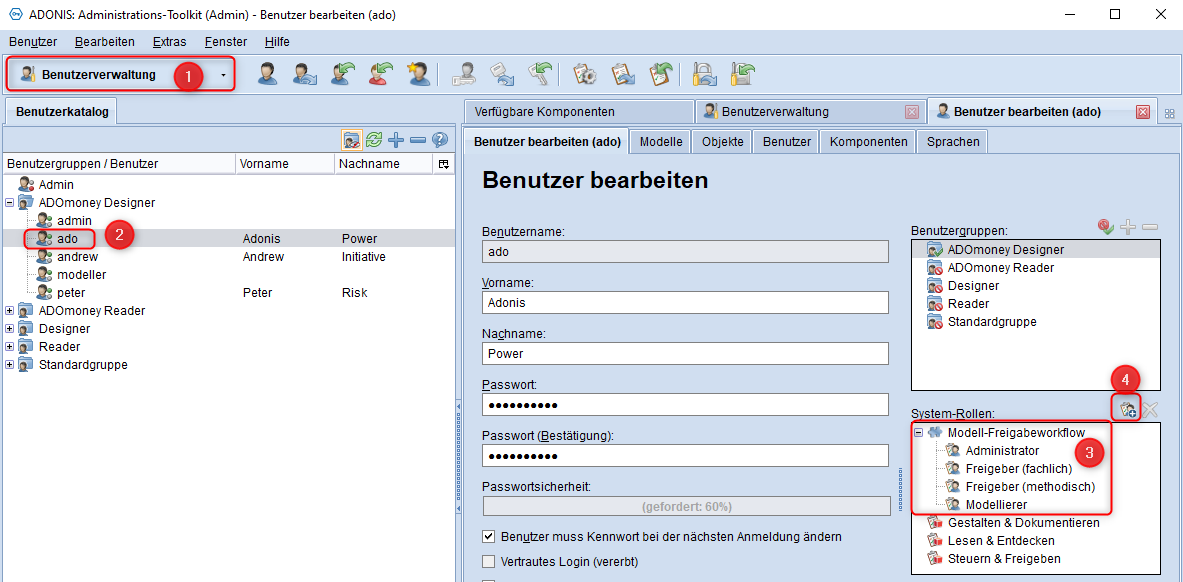
Task: Sort by the Vorname column header
Action: click(x=284, y=164)
